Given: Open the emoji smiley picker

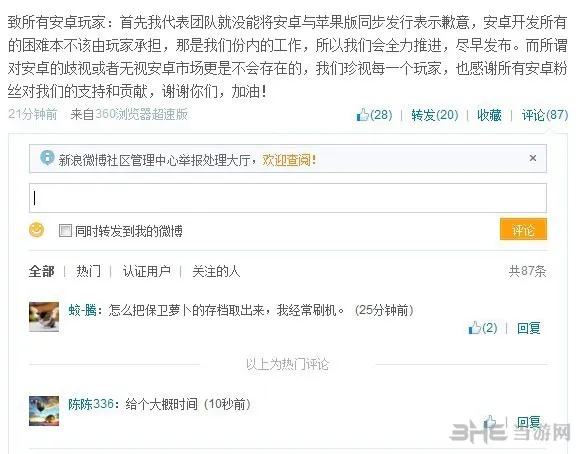Looking at the screenshot, I should 37,230.
